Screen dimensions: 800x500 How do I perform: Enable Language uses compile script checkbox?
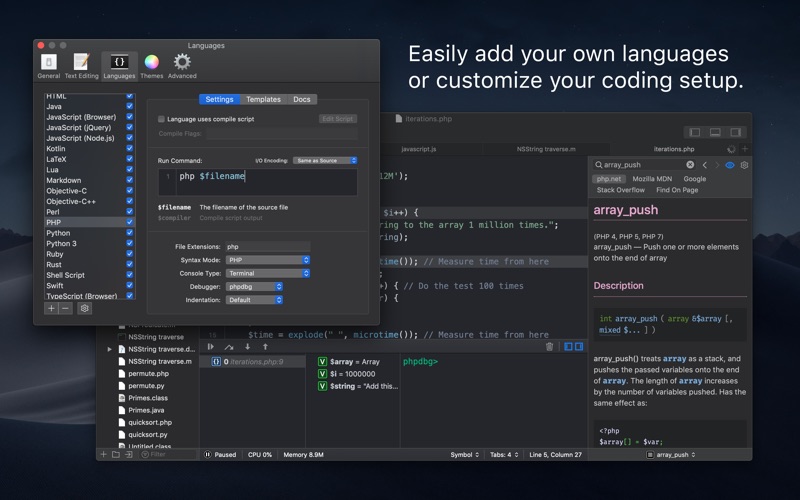tap(162, 119)
